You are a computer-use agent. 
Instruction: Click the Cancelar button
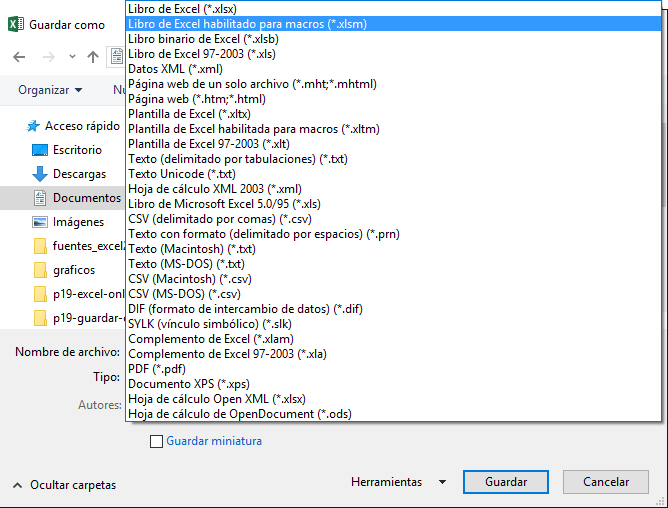[606, 482]
